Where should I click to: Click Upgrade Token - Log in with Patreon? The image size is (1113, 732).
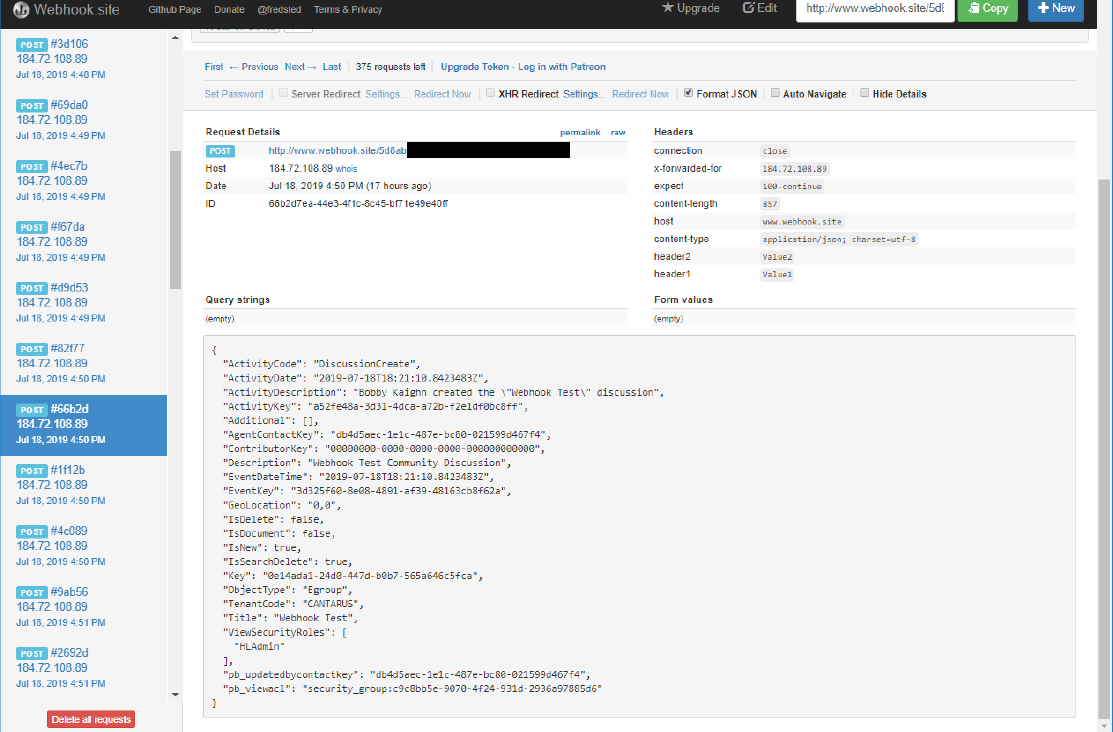[523, 67]
